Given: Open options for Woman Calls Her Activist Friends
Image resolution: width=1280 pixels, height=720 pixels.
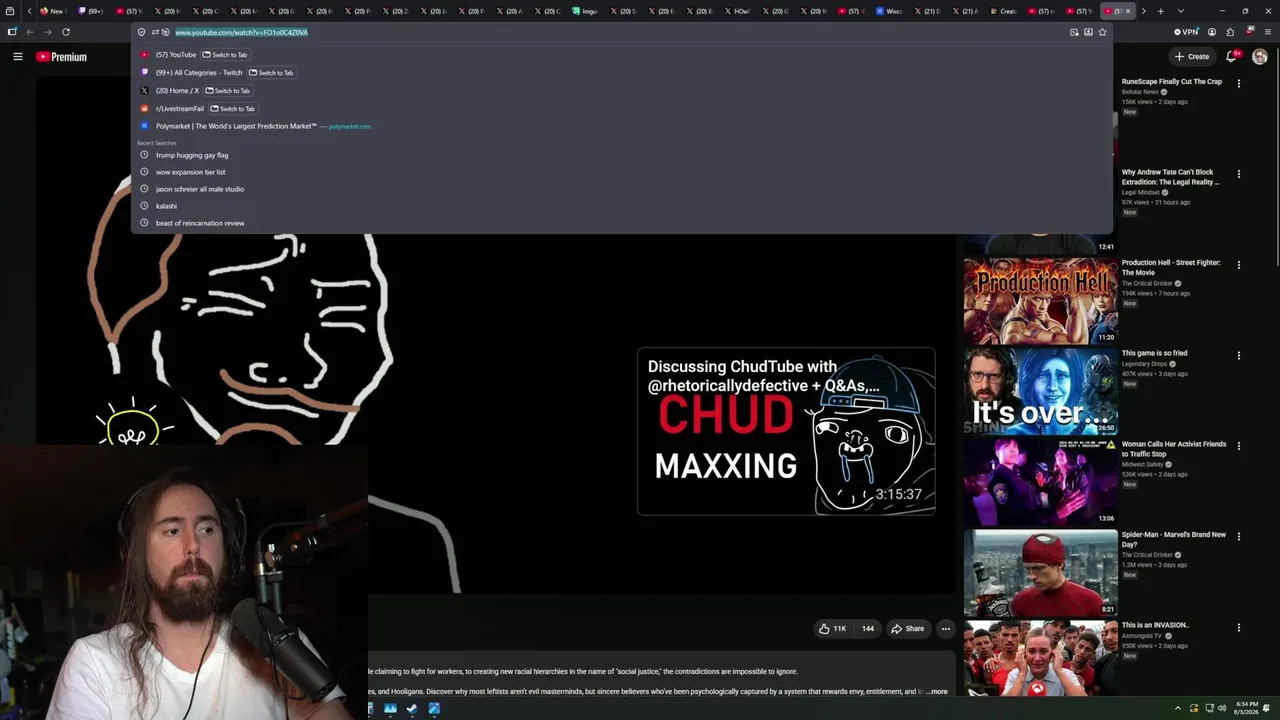Looking at the screenshot, I should point(1238,446).
